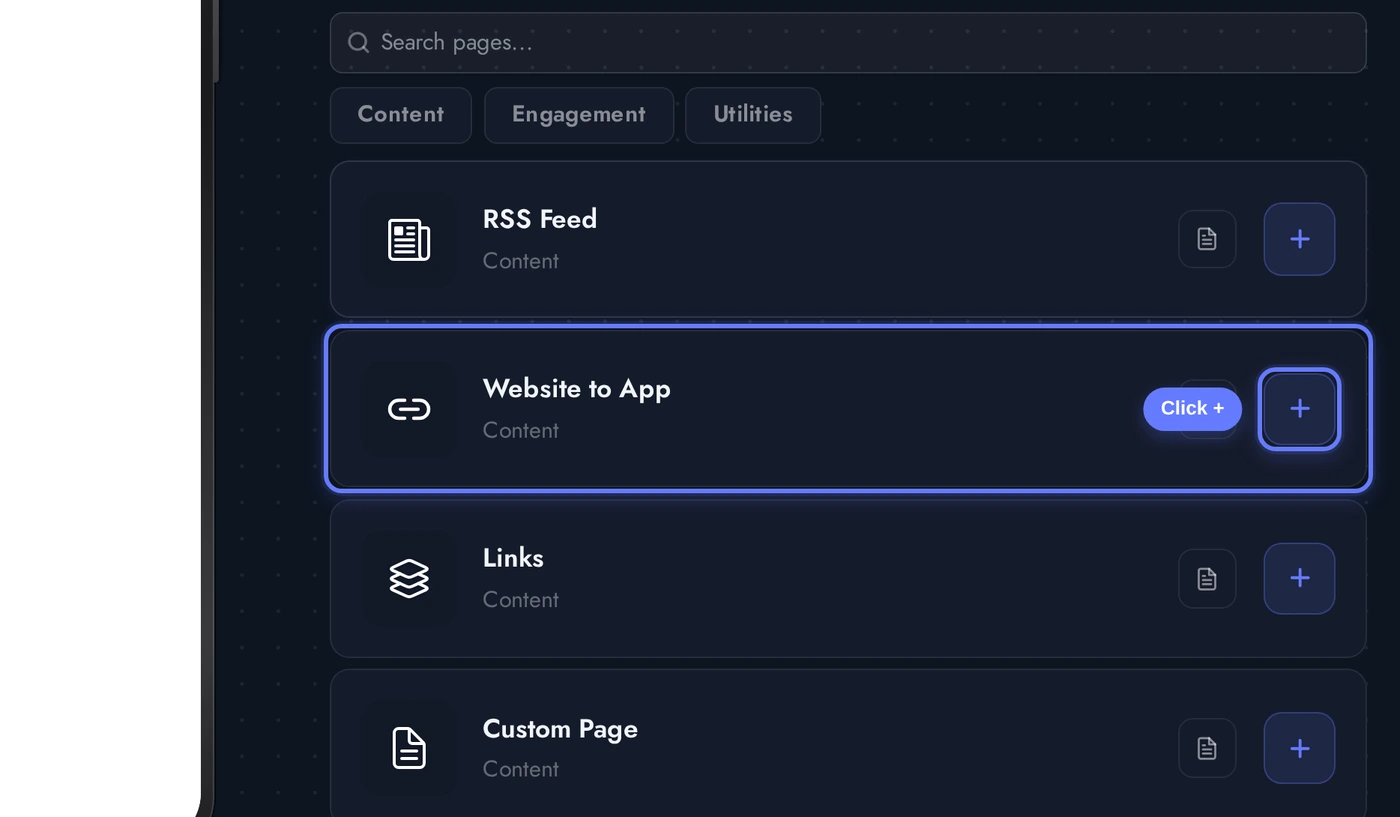Click the preview document icon for Links
The image size is (1400, 817).
pos(1206,578)
